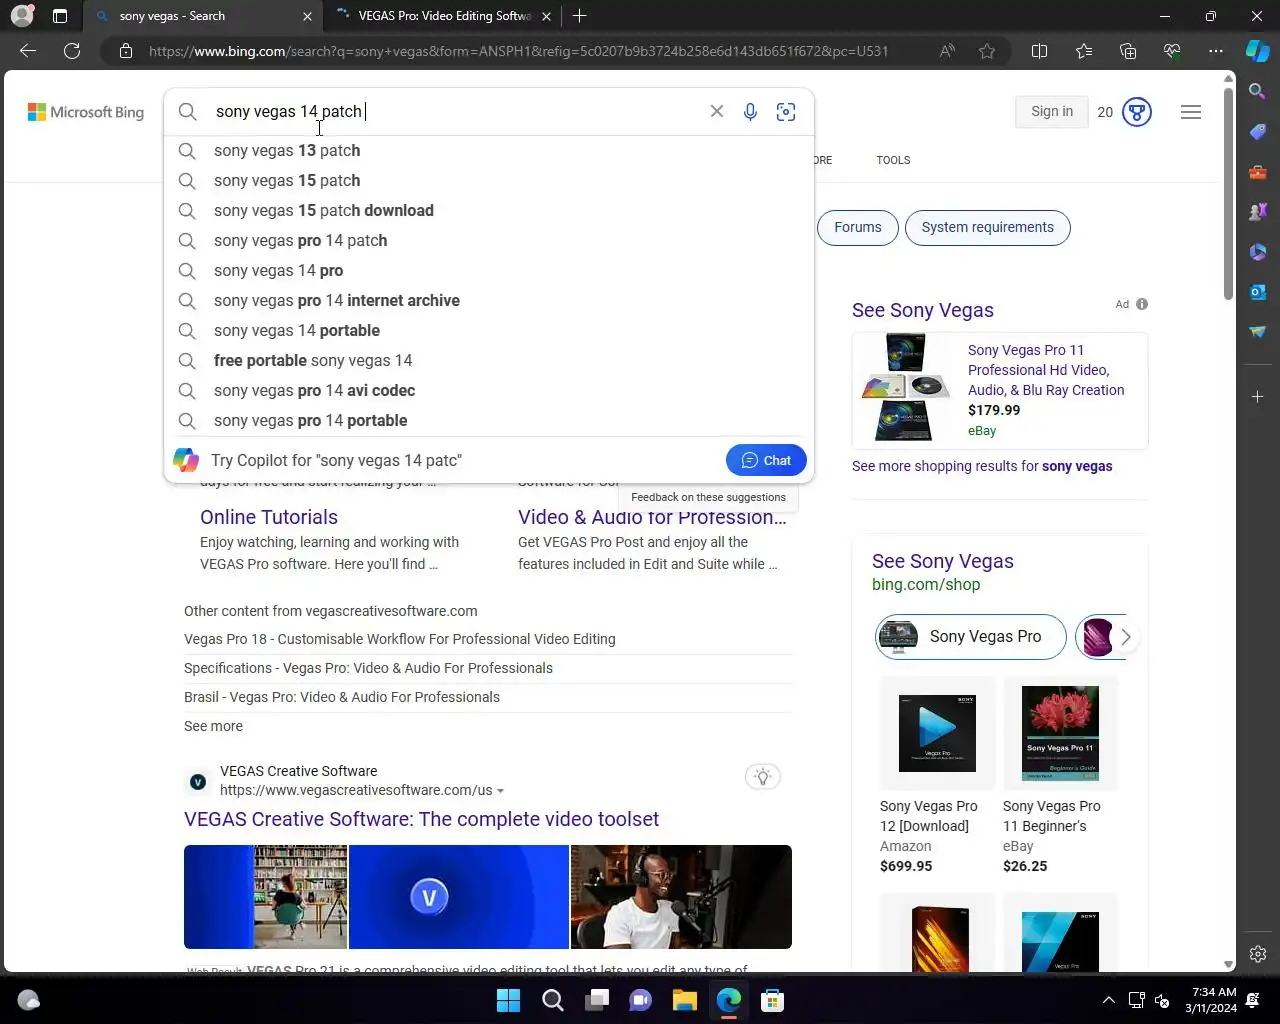Select suggestion "sony vegas 15 patch download"

[488, 210]
